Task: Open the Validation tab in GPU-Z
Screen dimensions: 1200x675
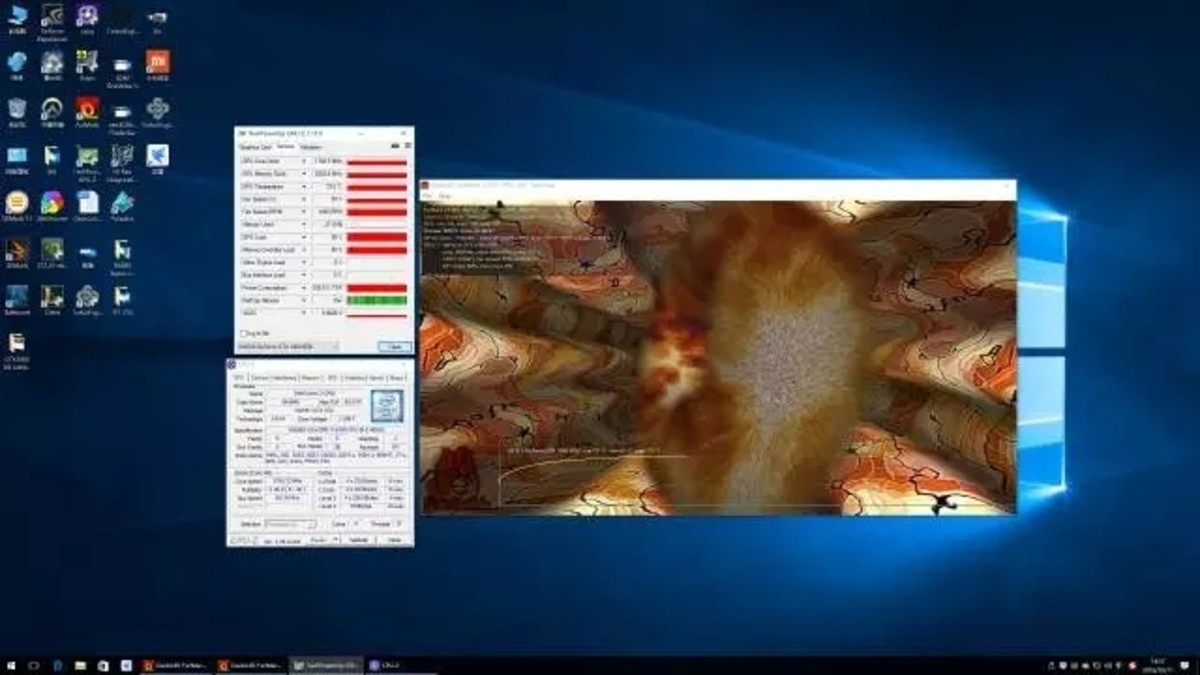Action: [311, 147]
